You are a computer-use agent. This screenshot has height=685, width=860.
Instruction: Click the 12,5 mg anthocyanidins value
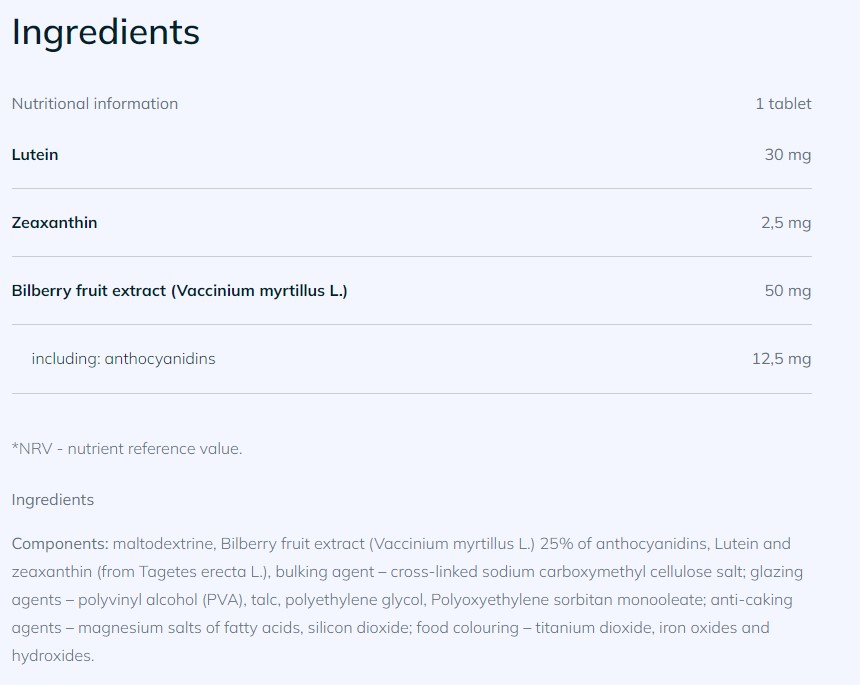[781, 359]
